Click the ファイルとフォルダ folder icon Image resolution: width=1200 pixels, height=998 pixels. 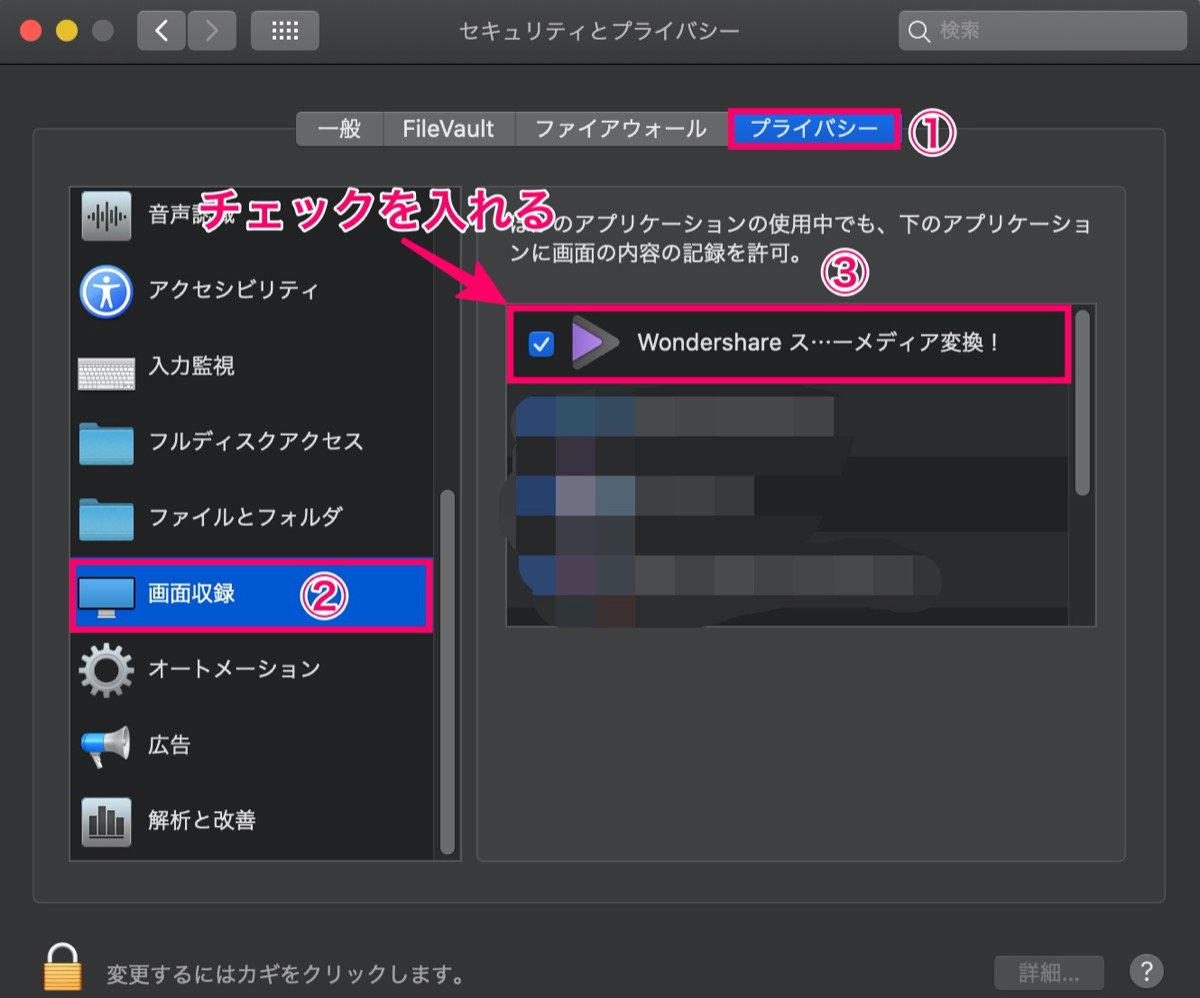106,518
